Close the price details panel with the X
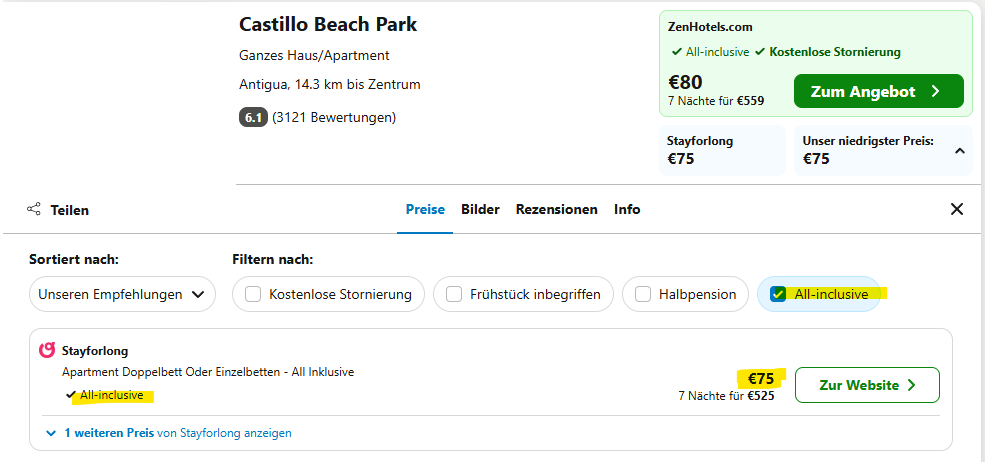Image resolution: width=985 pixels, height=462 pixels. coord(956,209)
